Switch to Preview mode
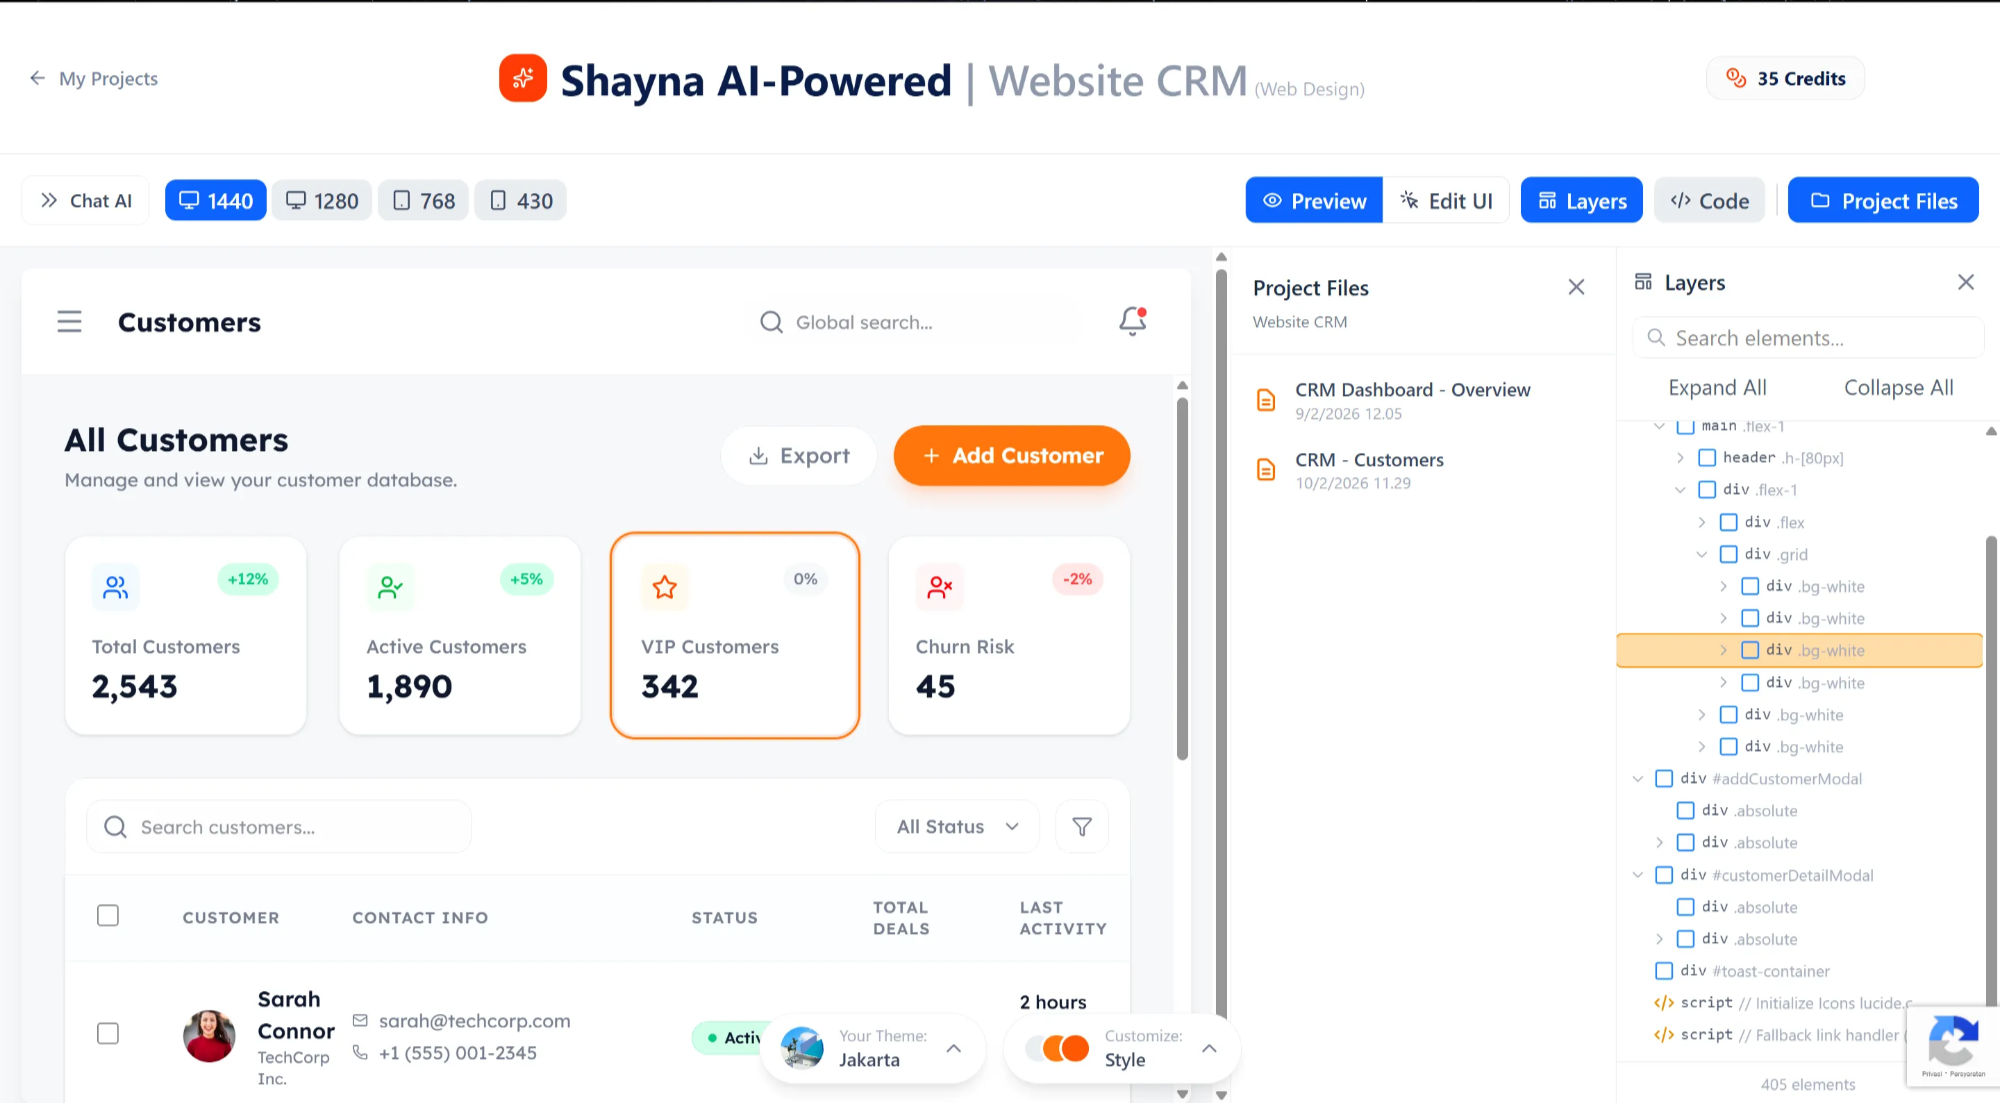The image size is (2000, 1103). pos(1313,200)
